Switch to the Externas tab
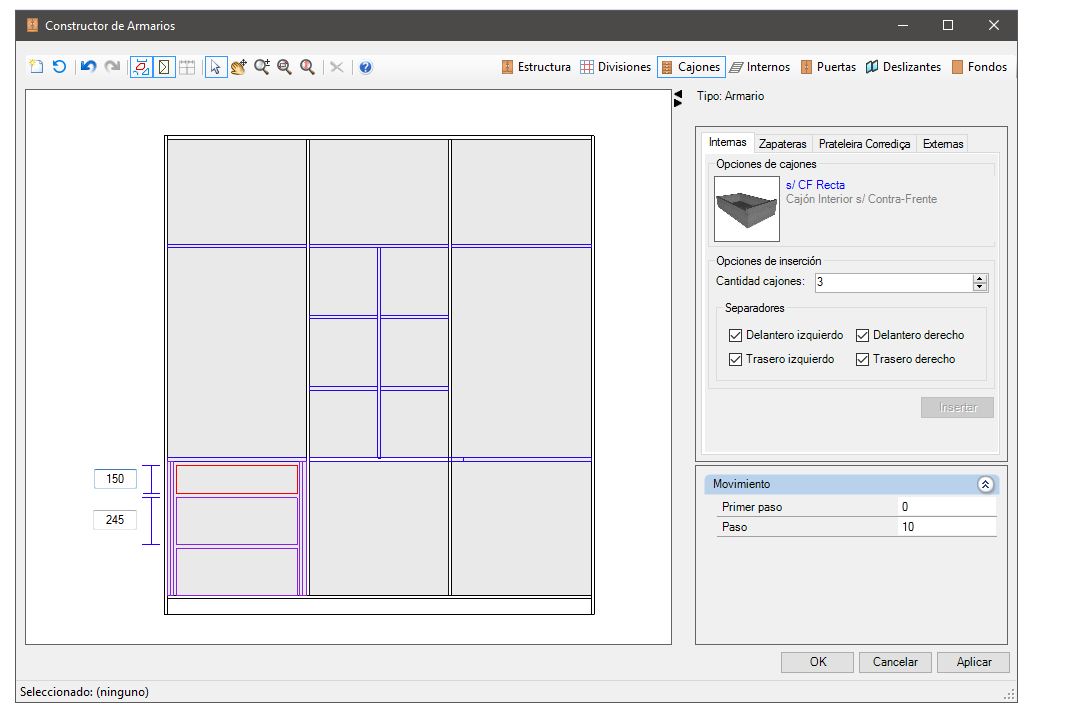 (x=943, y=144)
